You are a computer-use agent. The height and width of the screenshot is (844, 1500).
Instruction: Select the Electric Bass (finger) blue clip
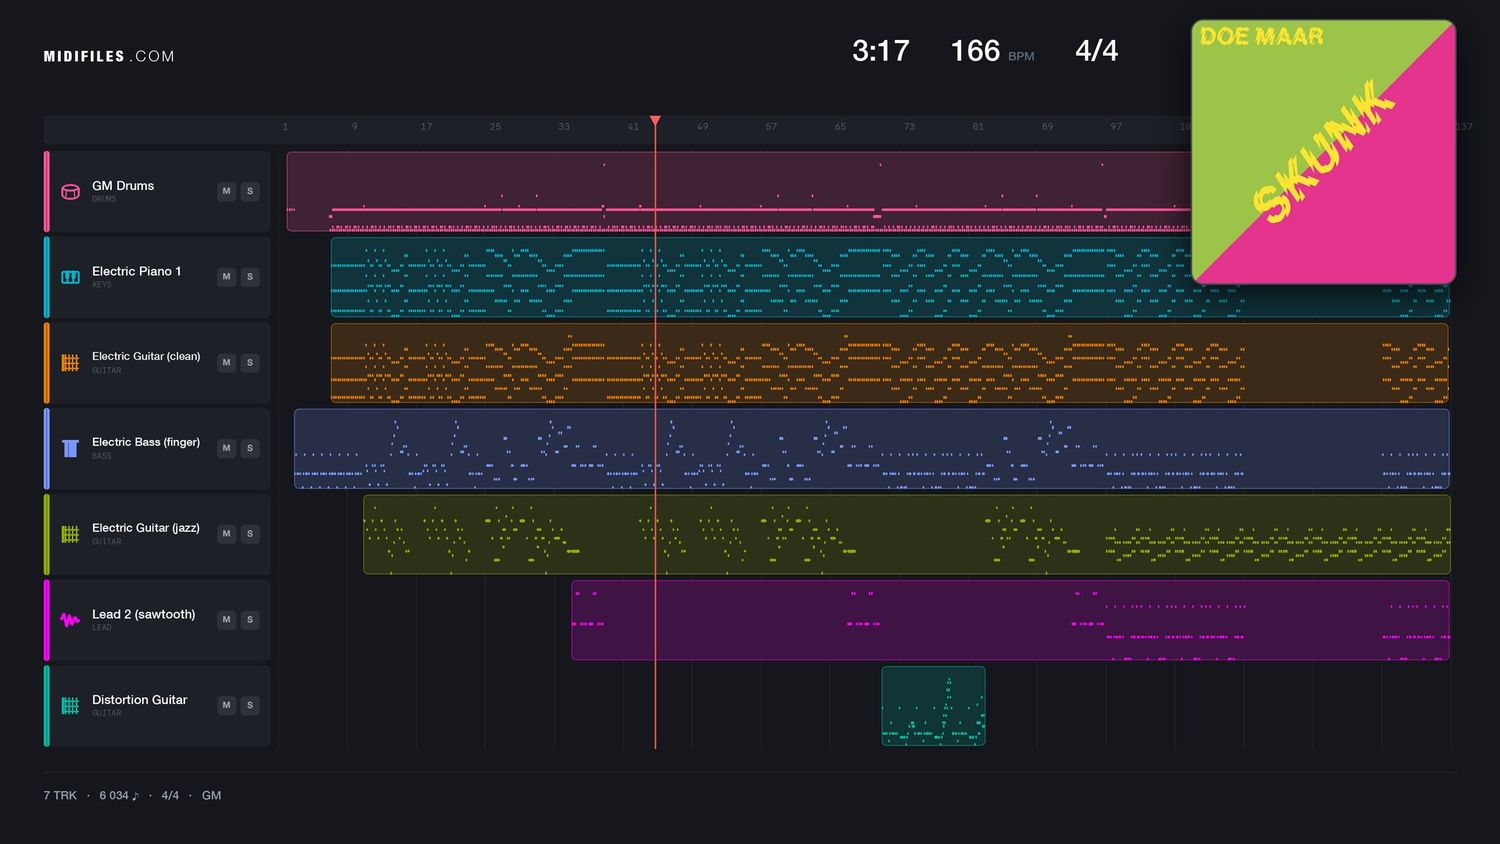click(x=871, y=448)
